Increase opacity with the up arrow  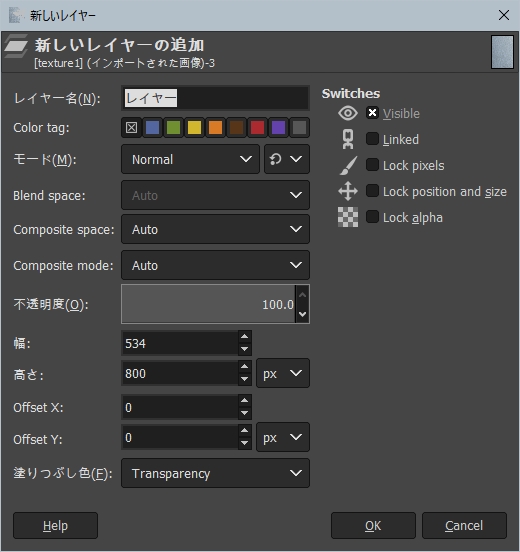(302, 295)
